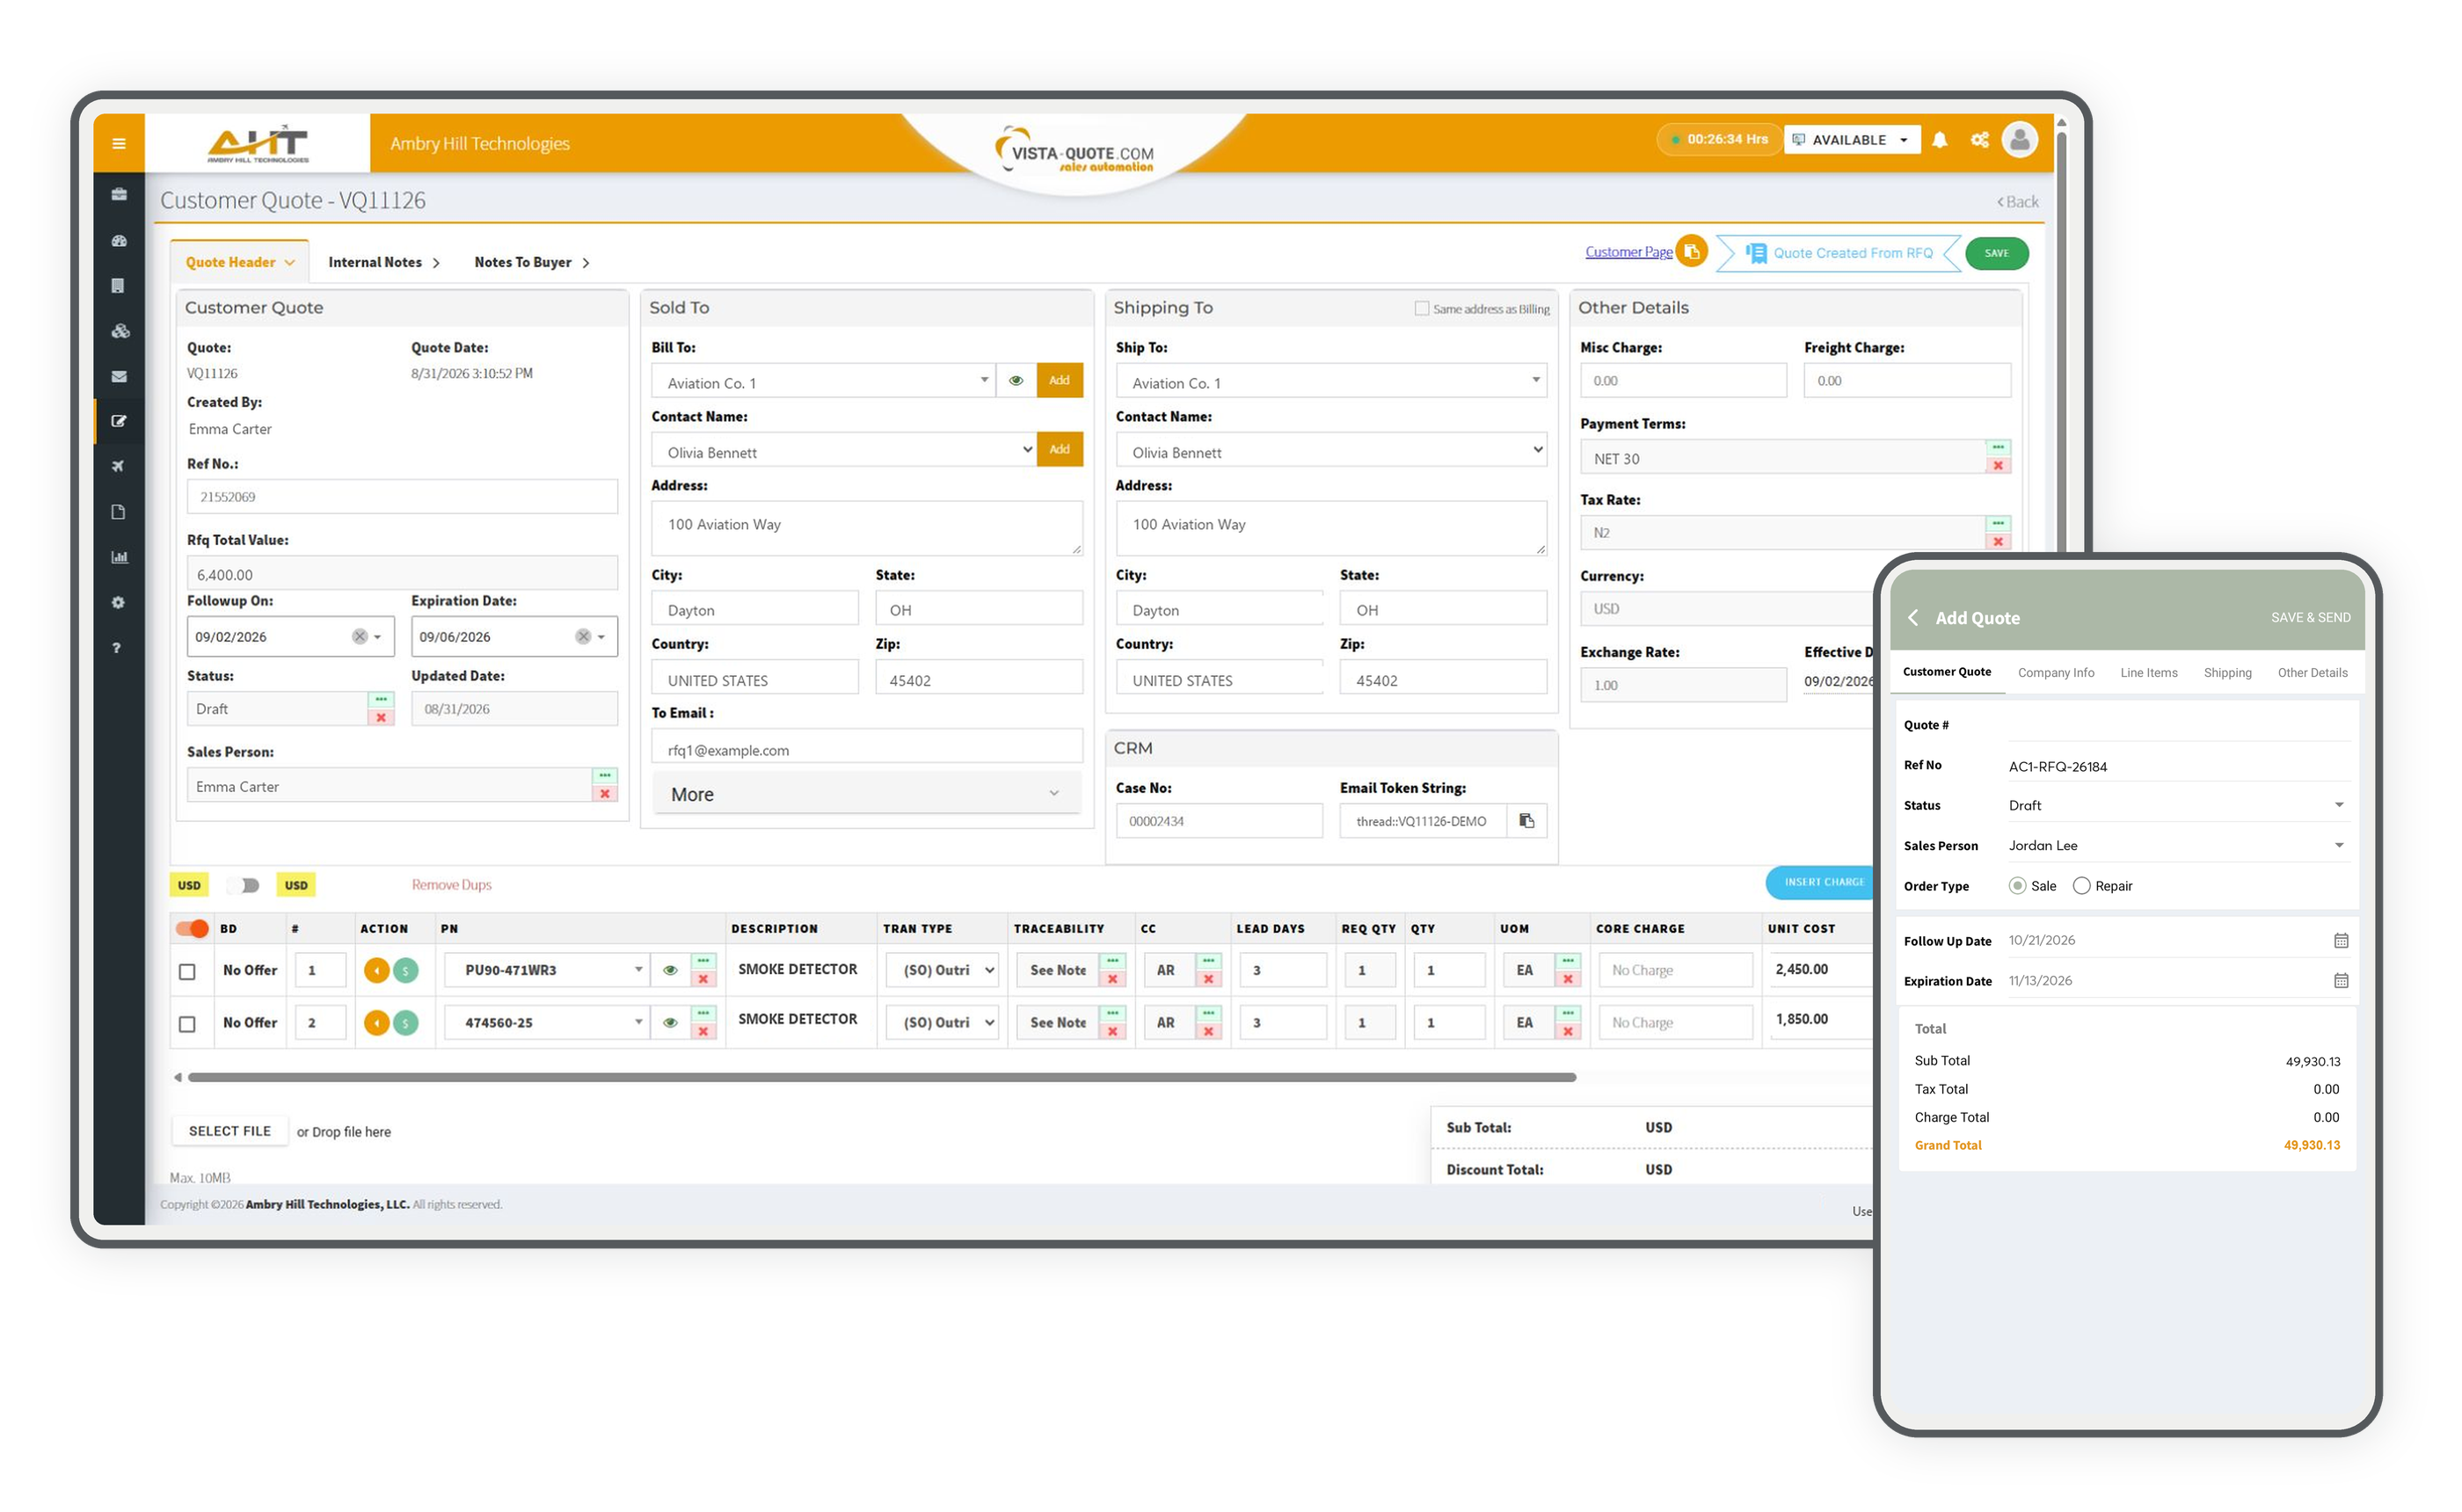Open the bar chart reports sidebar icon
2462x1512 pixels.
point(119,559)
